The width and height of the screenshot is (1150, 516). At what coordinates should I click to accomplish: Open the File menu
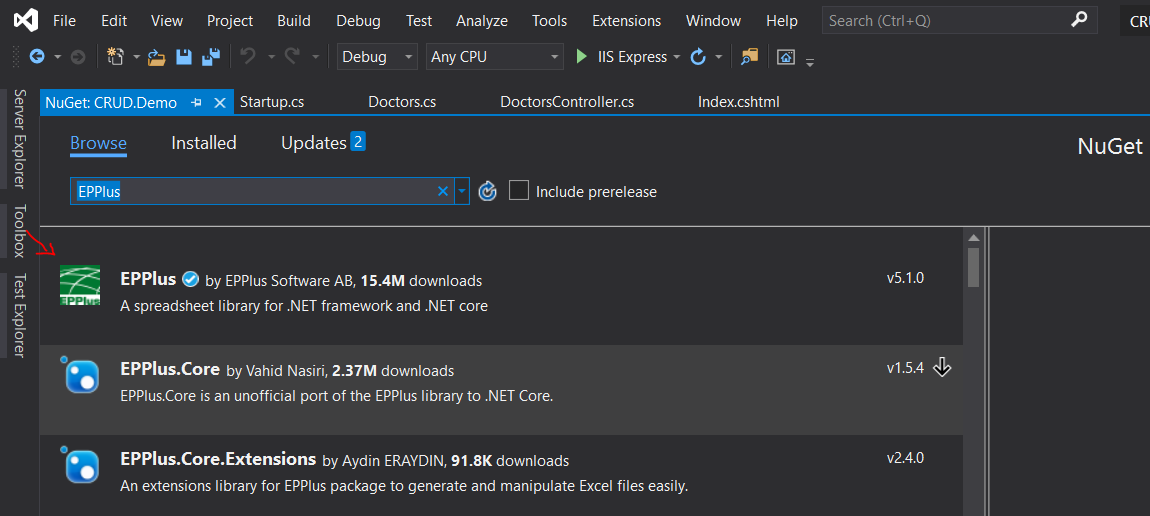click(65, 21)
